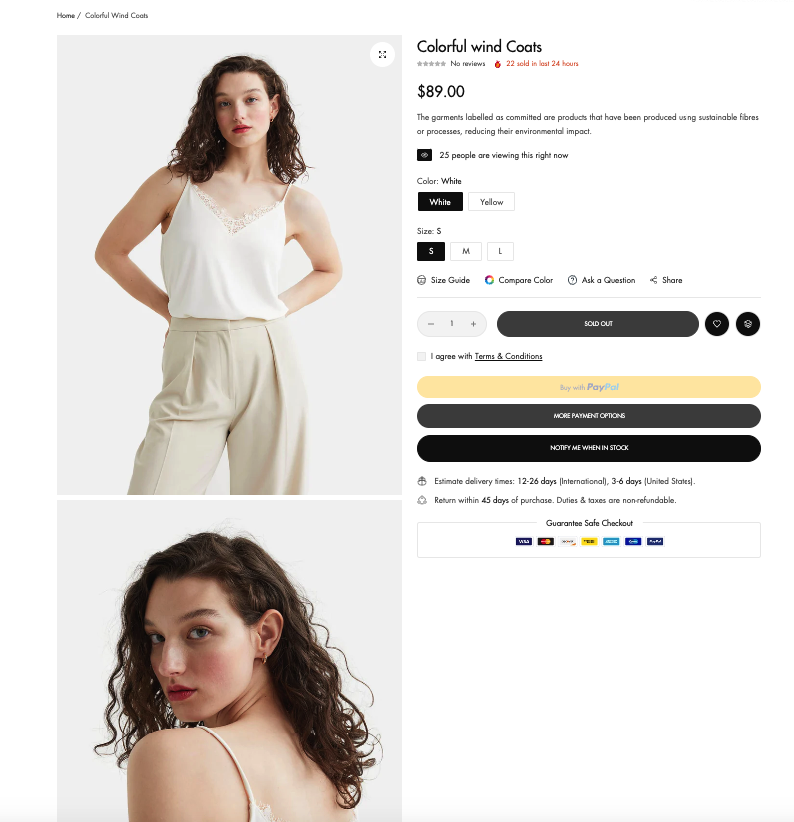Select the White color option
The height and width of the screenshot is (822, 794).
[x=440, y=202]
